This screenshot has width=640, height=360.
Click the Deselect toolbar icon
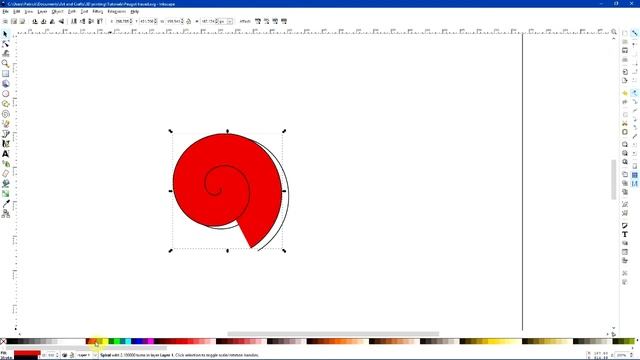click(x=22, y=21)
